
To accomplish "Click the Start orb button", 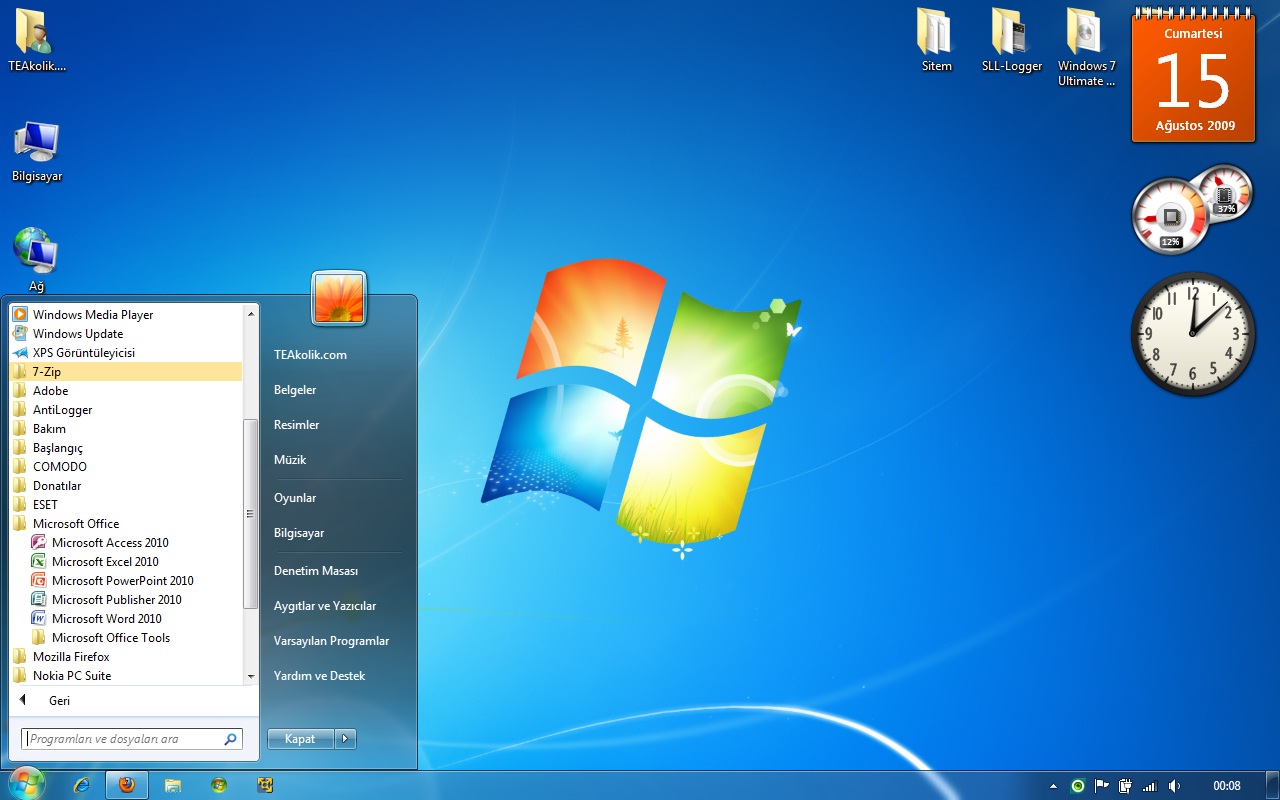I will tap(25, 782).
